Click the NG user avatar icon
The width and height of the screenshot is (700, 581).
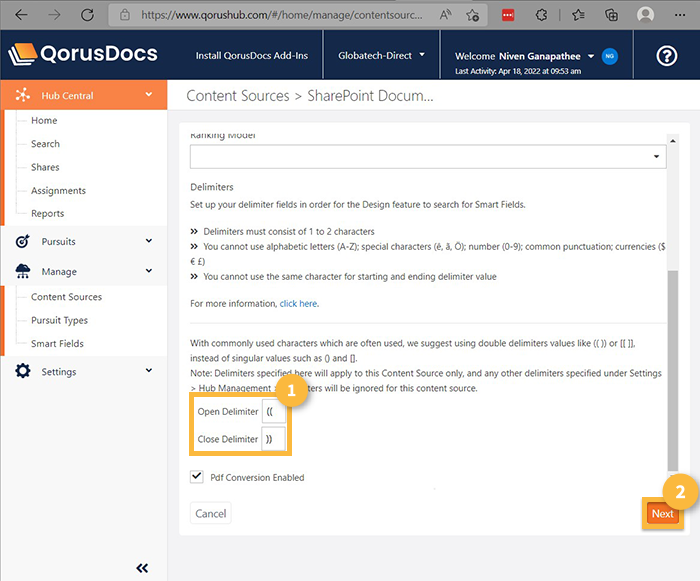coord(610,56)
